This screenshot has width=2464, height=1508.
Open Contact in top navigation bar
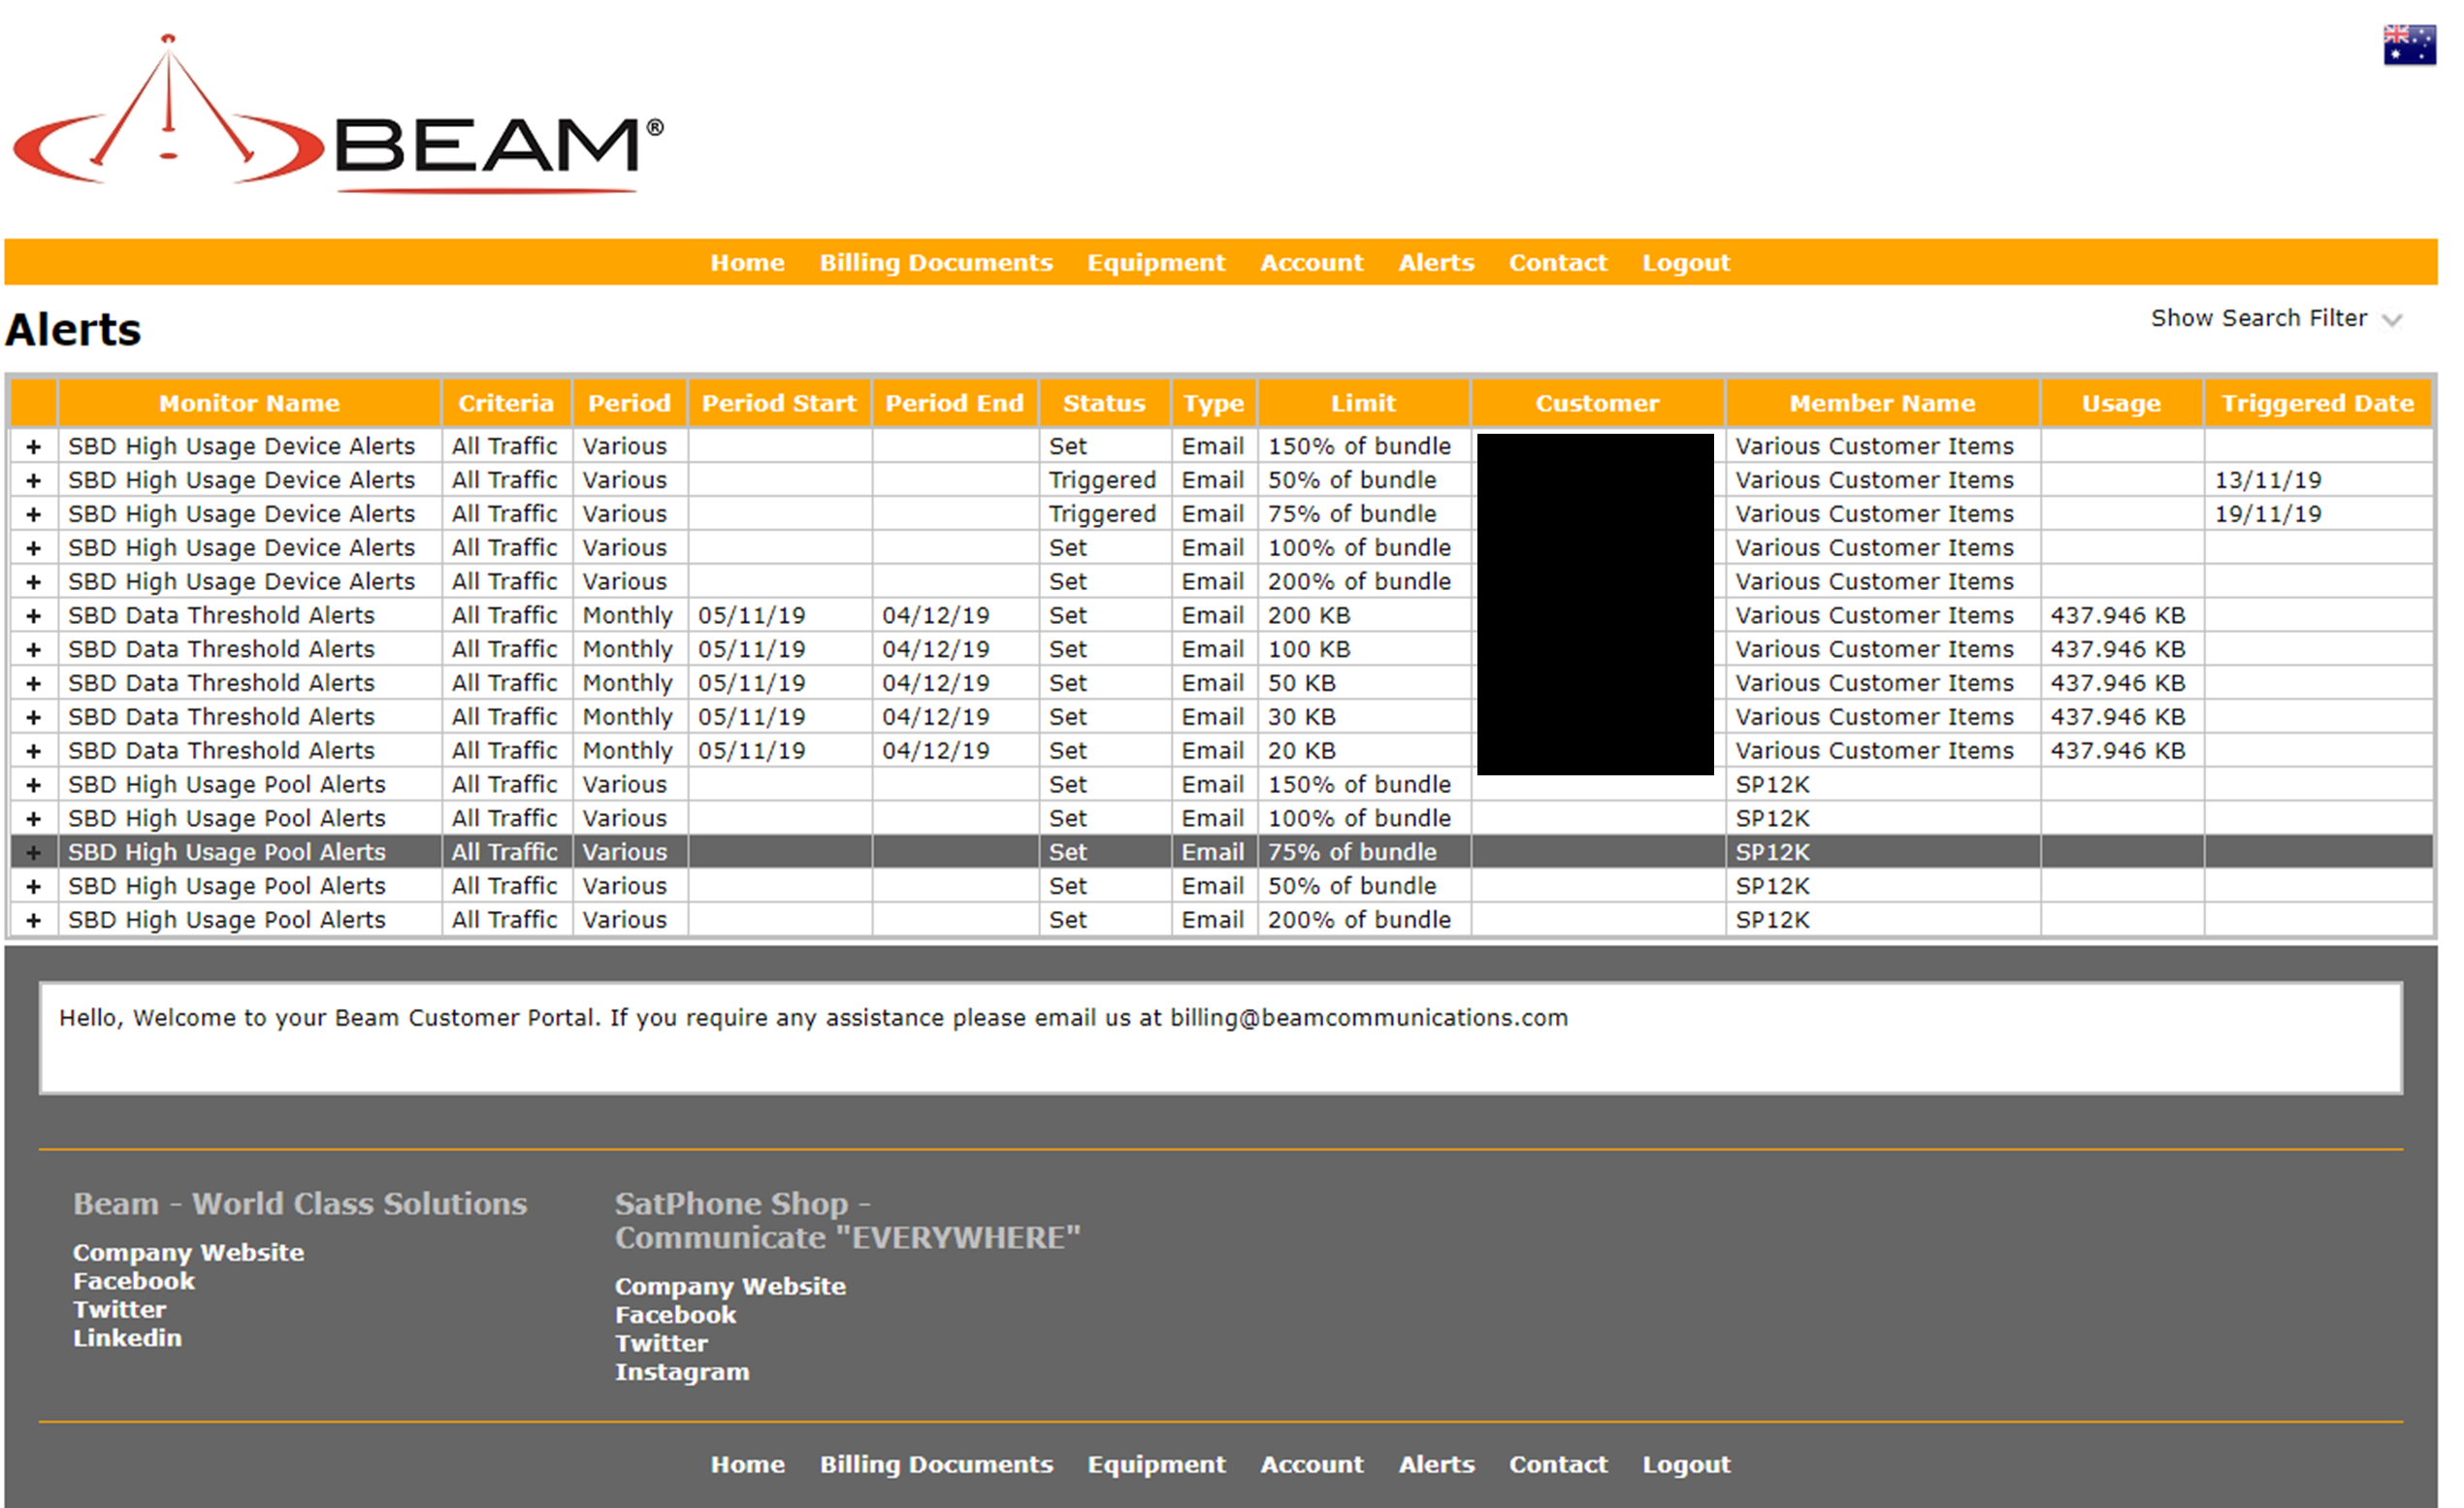pyautogui.click(x=1558, y=262)
